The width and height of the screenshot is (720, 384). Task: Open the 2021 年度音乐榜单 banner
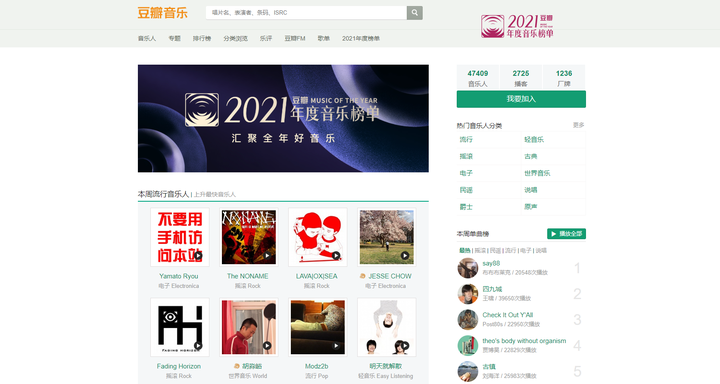[283, 119]
